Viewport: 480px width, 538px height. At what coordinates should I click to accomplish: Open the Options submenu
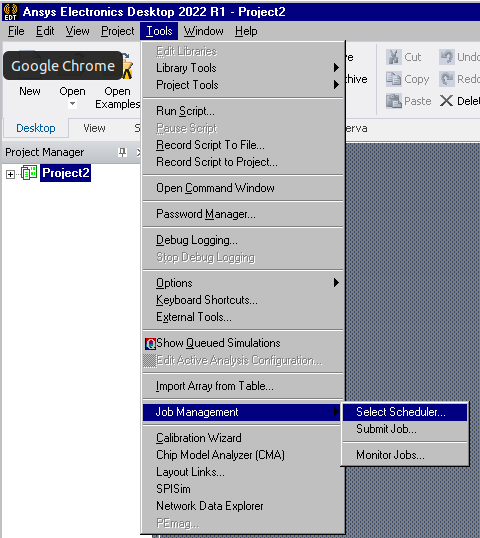pos(243,283)
